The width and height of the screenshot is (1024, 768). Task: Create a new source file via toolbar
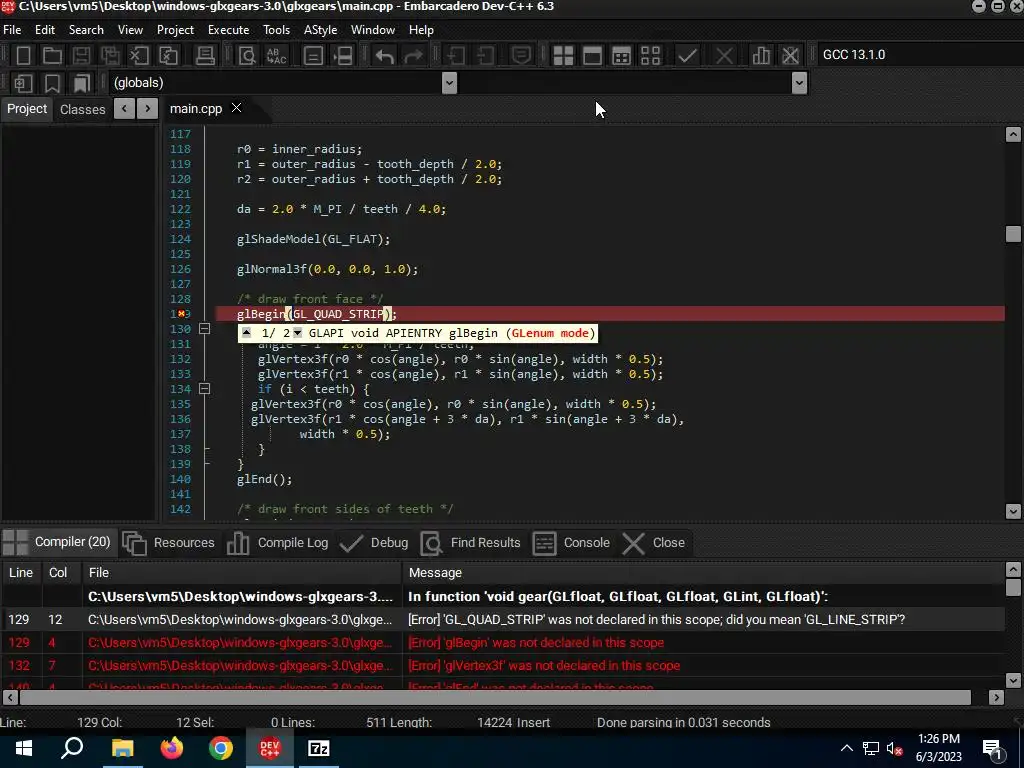point(24,56)
